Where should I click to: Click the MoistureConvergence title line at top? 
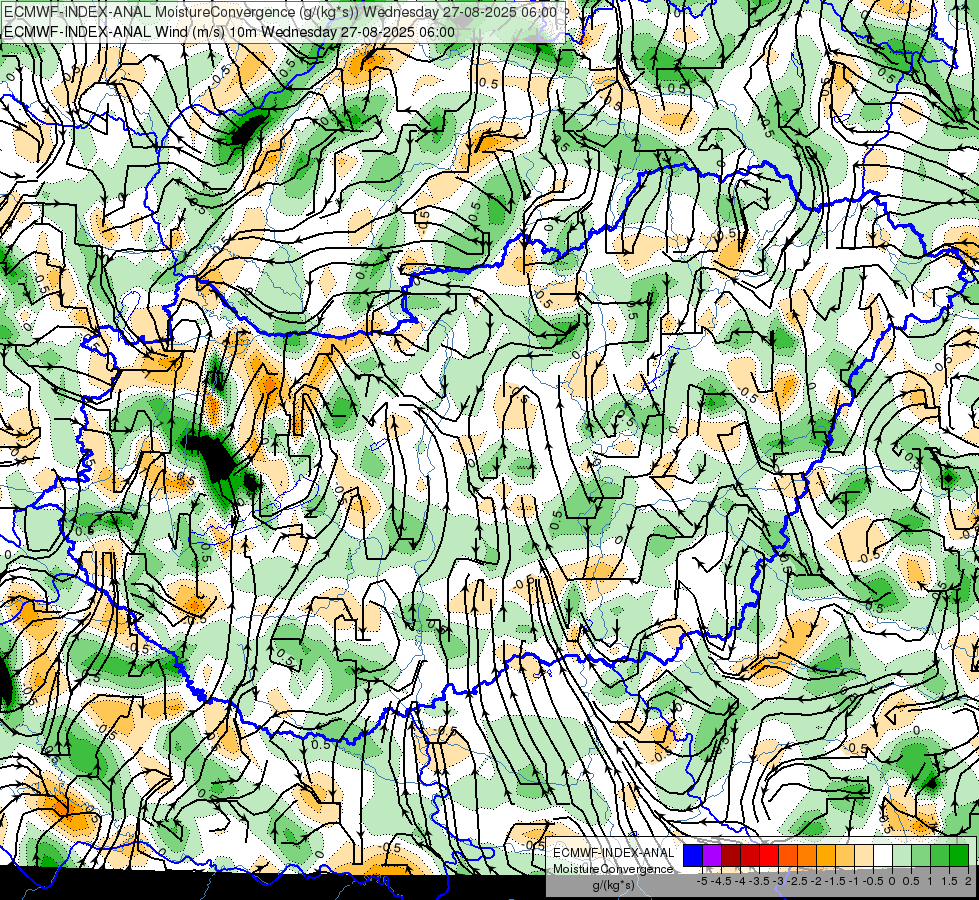click(280, 12)
